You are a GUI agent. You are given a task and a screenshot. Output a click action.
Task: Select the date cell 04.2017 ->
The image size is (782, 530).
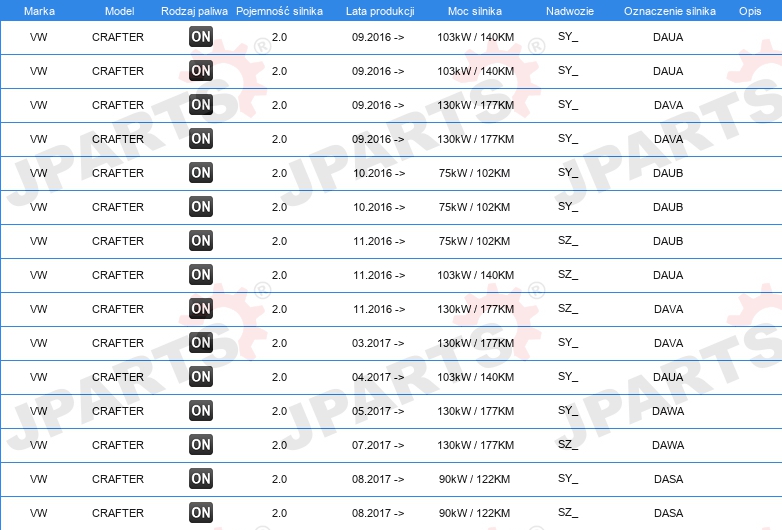[378, 377]
